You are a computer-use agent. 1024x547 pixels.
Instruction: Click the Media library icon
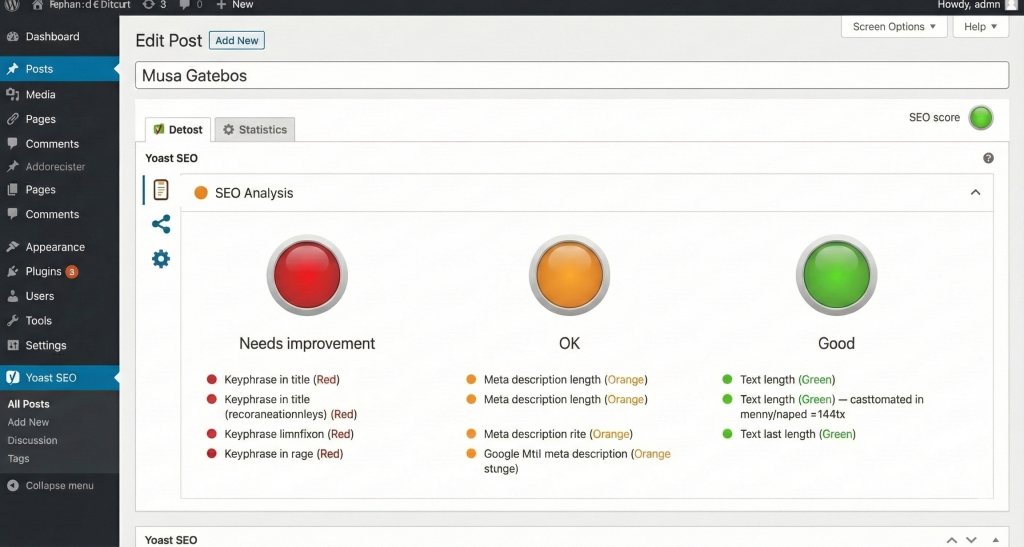point(12,94)
